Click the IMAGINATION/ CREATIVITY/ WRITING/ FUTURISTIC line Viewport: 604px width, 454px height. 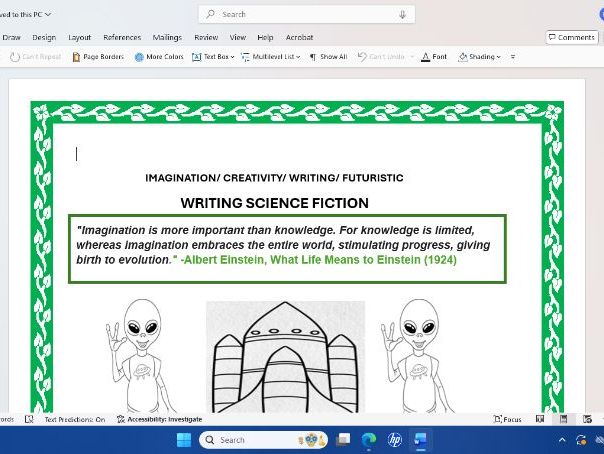click(274, 178)
